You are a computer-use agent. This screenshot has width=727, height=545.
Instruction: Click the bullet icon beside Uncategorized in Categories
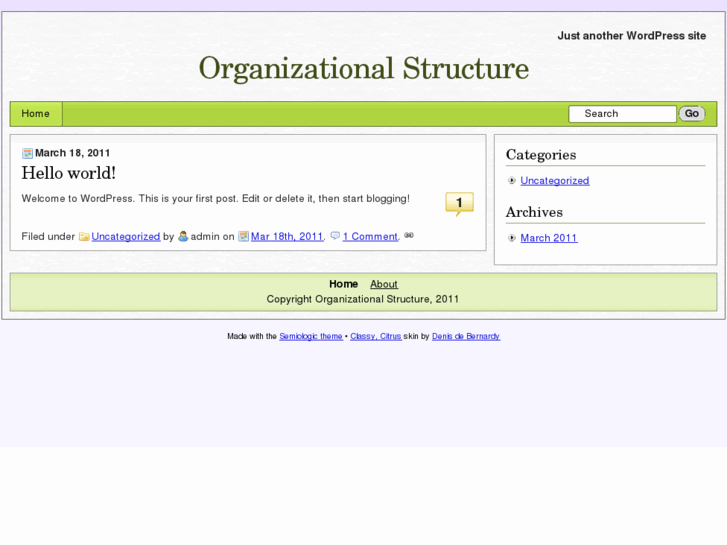pyautogui.click(x=512, y=180)
